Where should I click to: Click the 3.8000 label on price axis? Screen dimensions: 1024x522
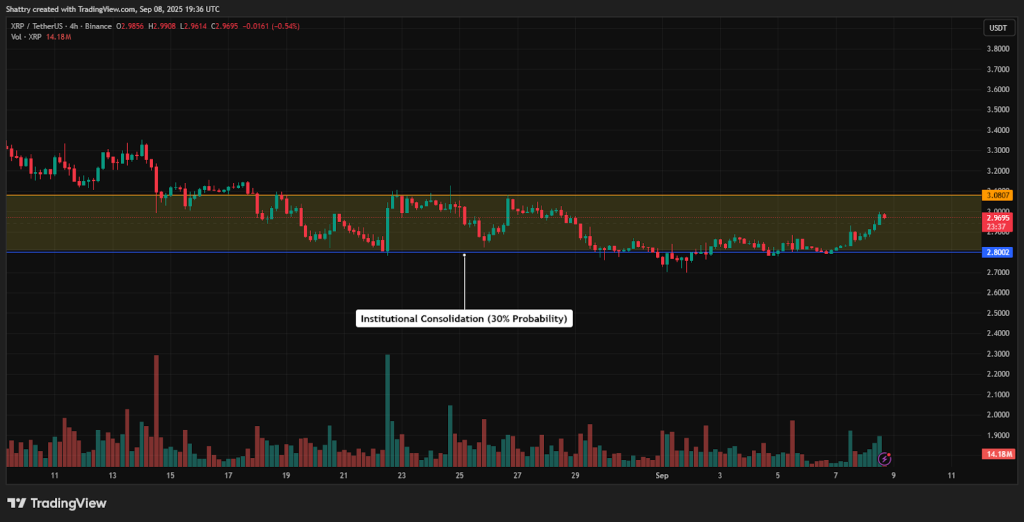pos(996,49)
